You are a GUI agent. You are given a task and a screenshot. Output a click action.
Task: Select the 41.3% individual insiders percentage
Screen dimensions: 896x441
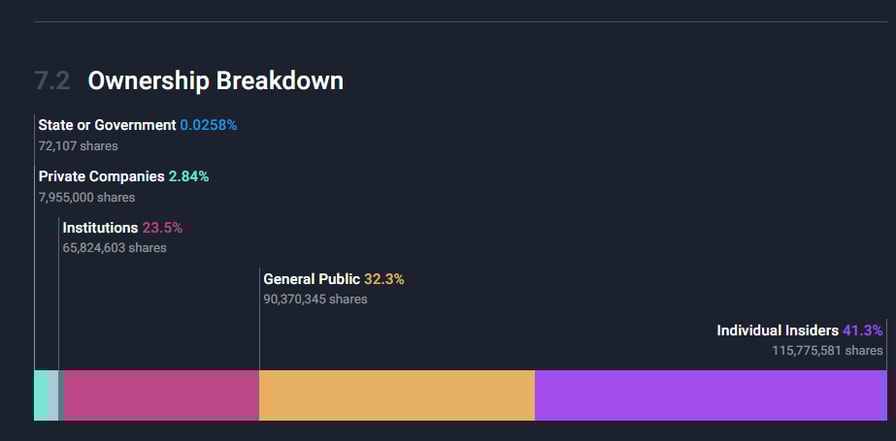coord(862,330)
